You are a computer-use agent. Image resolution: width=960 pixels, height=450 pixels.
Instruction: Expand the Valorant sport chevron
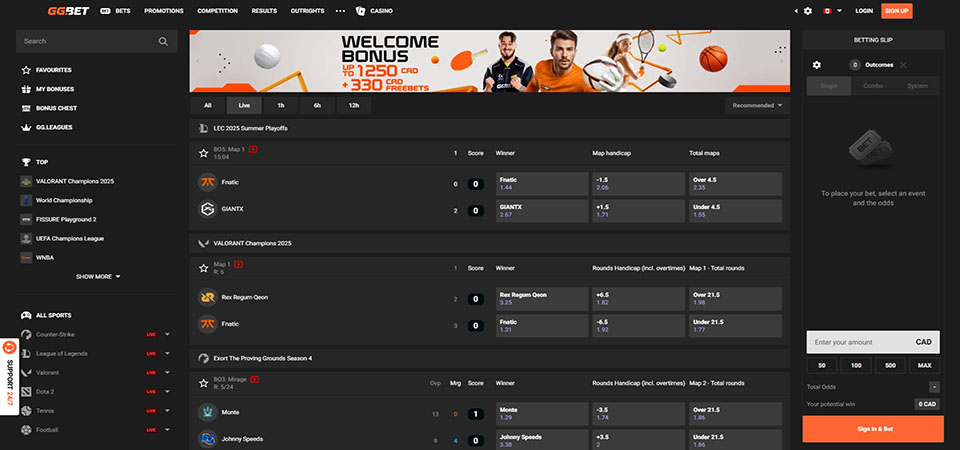167,372
